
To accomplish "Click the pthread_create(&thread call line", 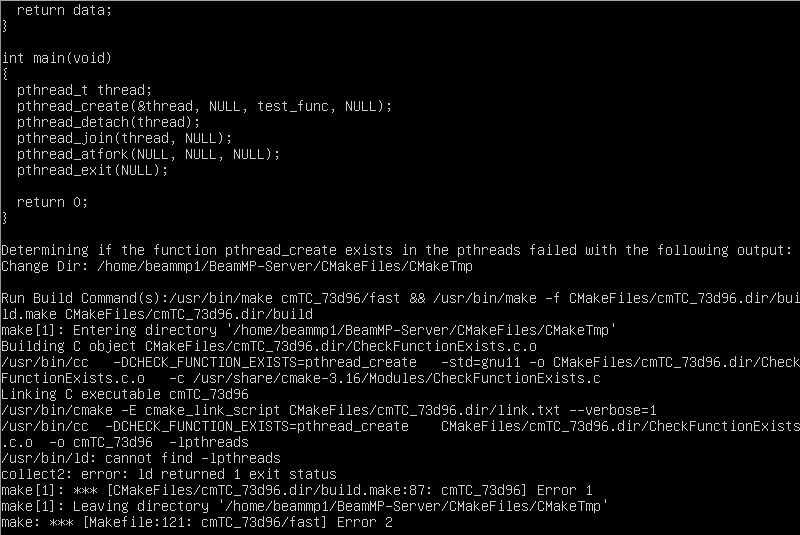I will (x=204, y=106).
